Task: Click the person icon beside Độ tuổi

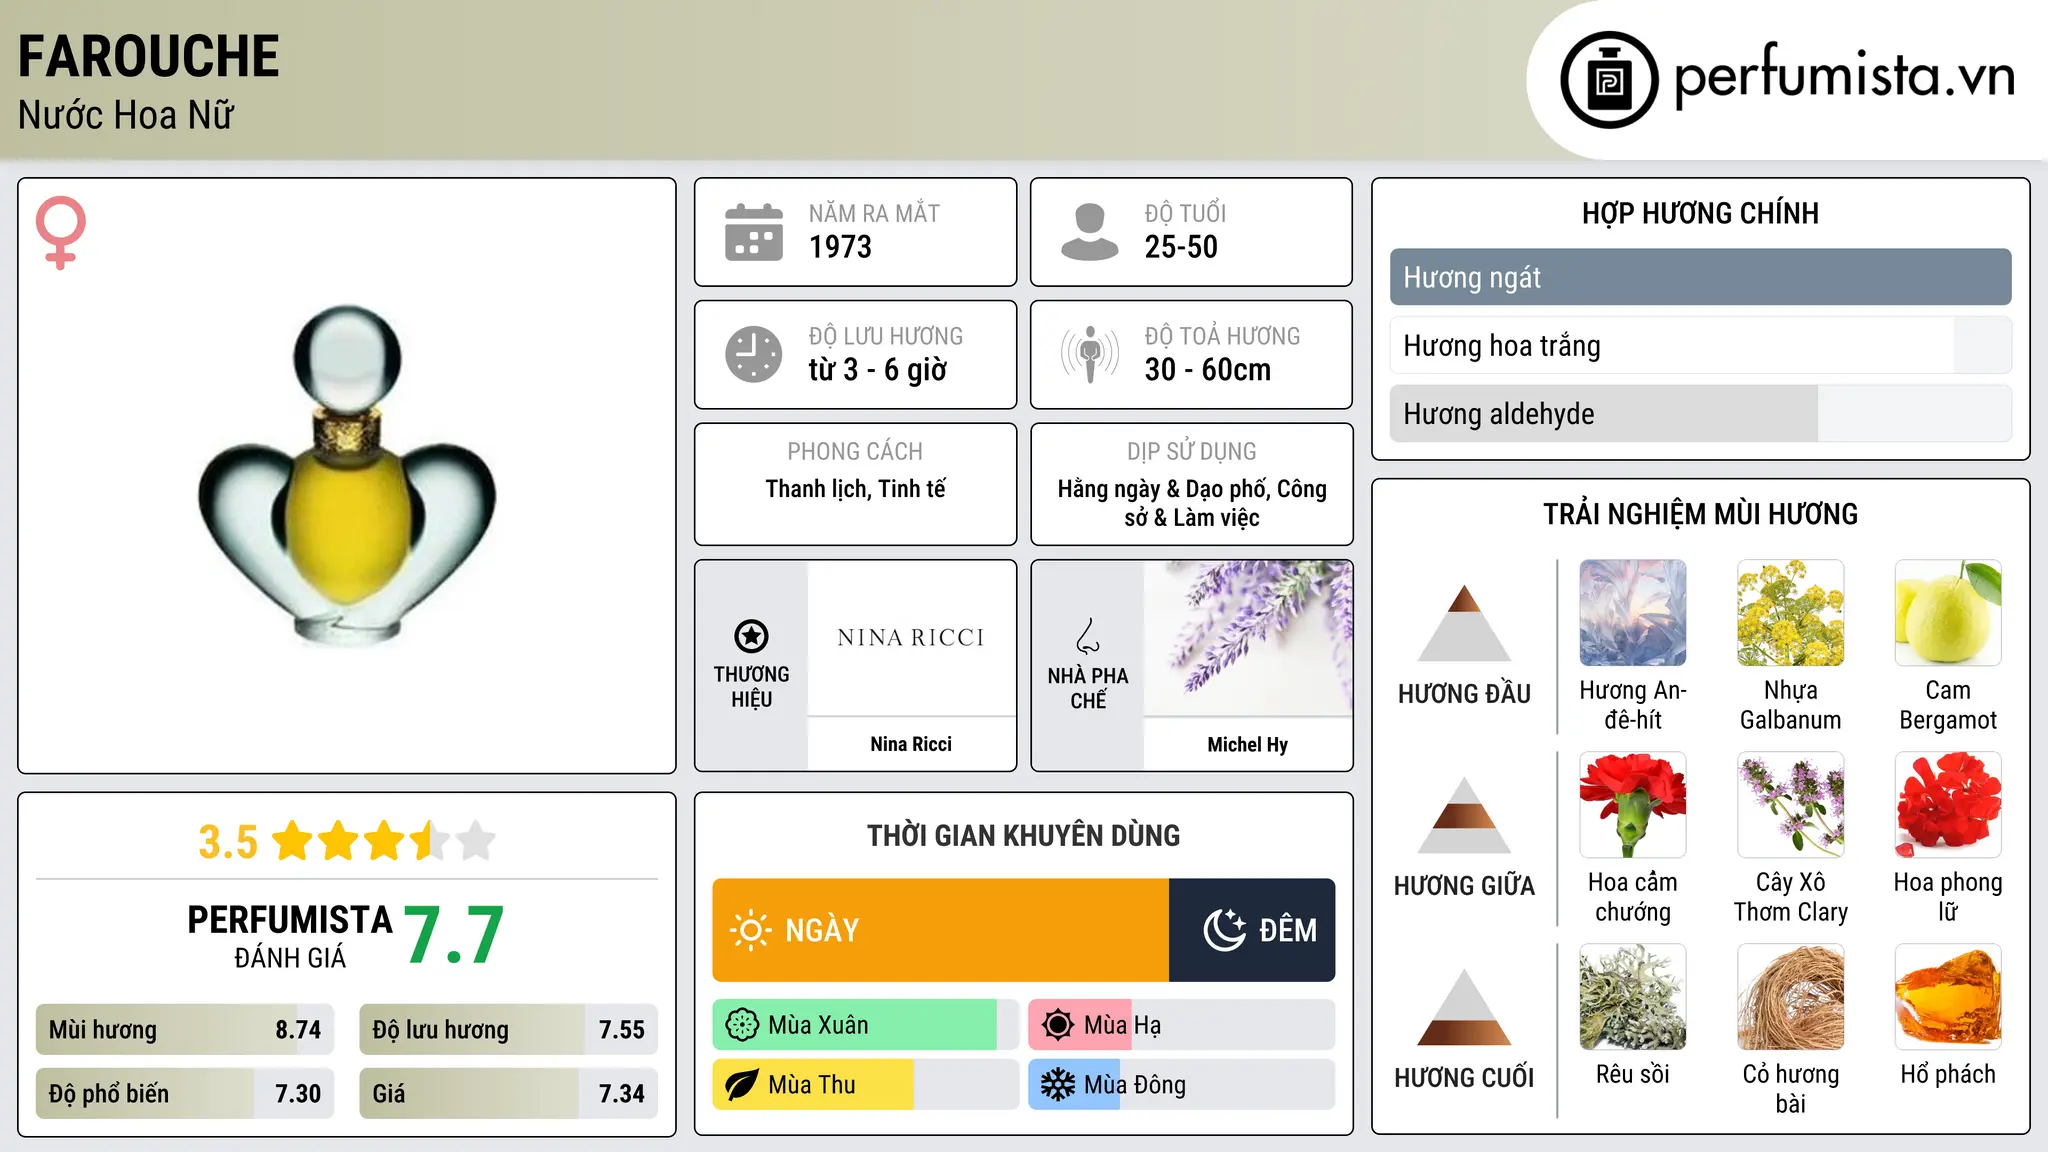Action: tap(1089, 232)
